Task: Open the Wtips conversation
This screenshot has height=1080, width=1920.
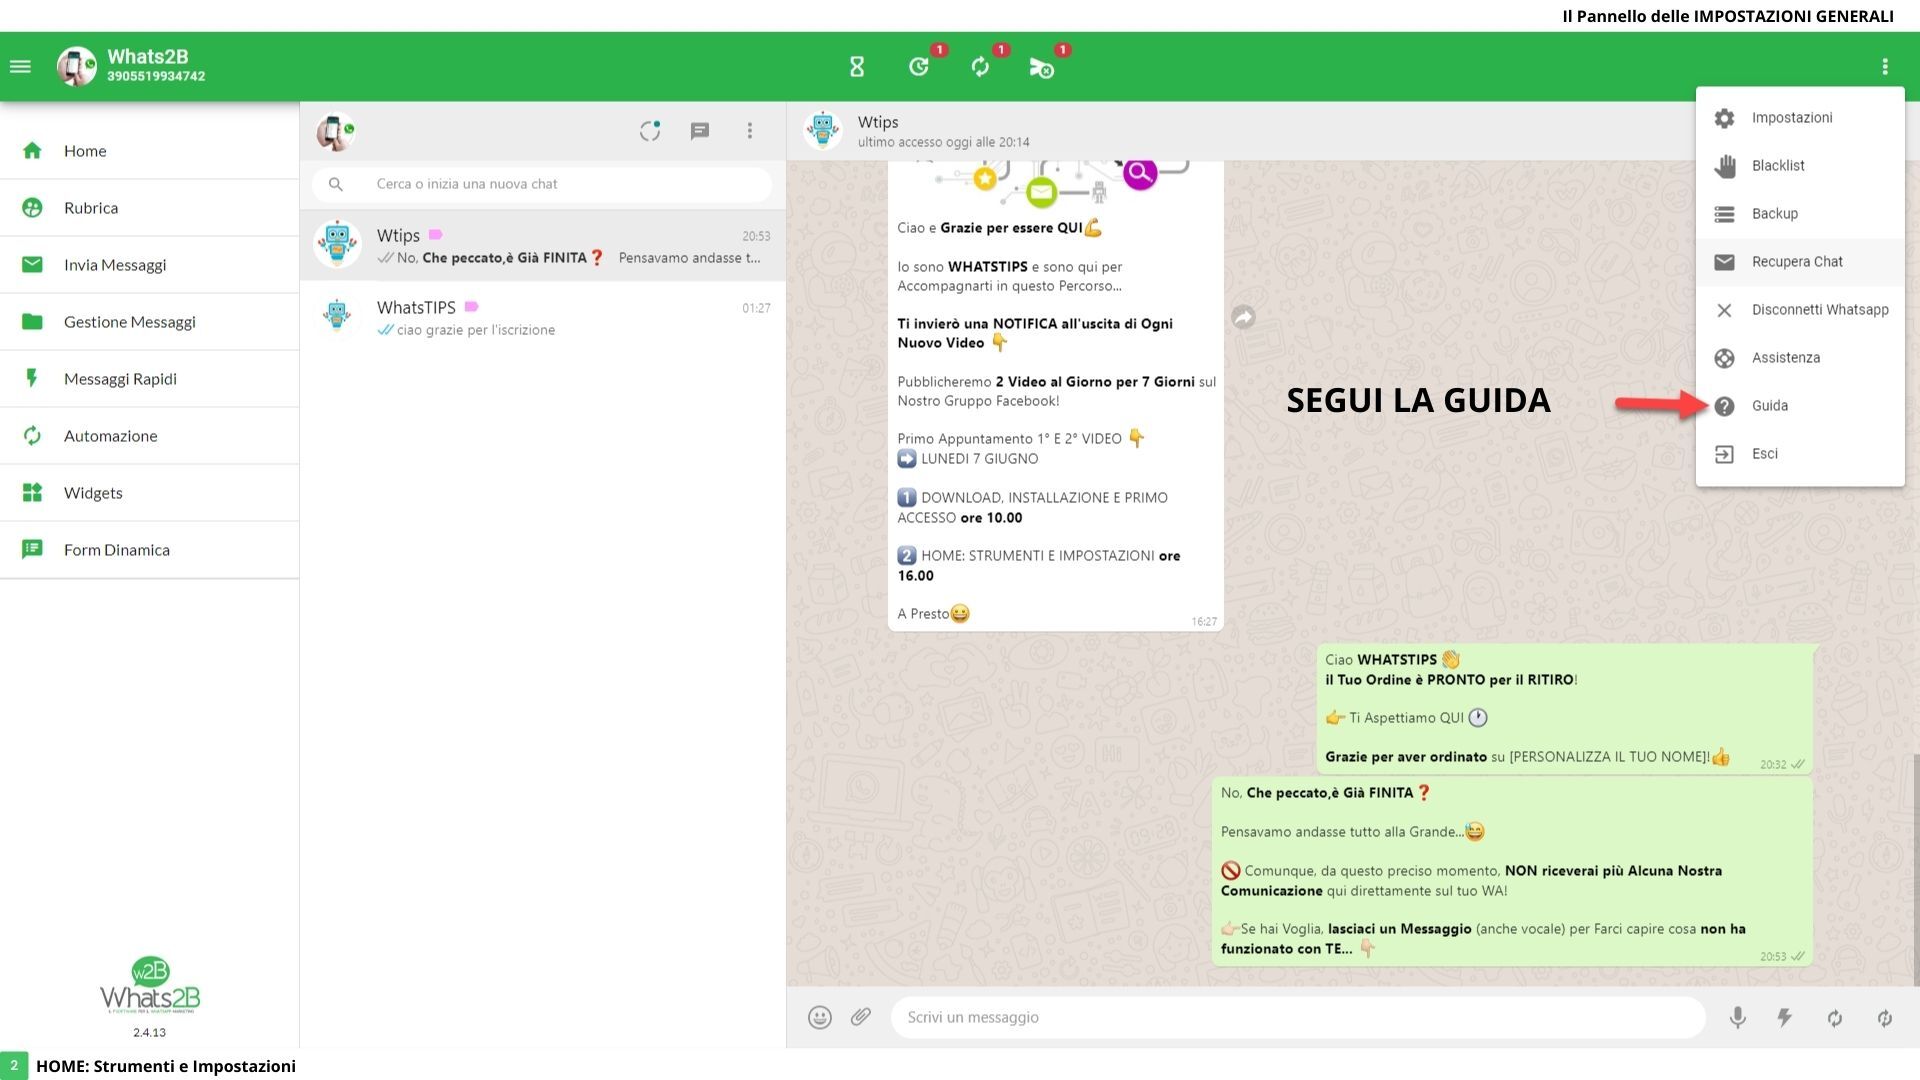Action: [x=543, y=246]
